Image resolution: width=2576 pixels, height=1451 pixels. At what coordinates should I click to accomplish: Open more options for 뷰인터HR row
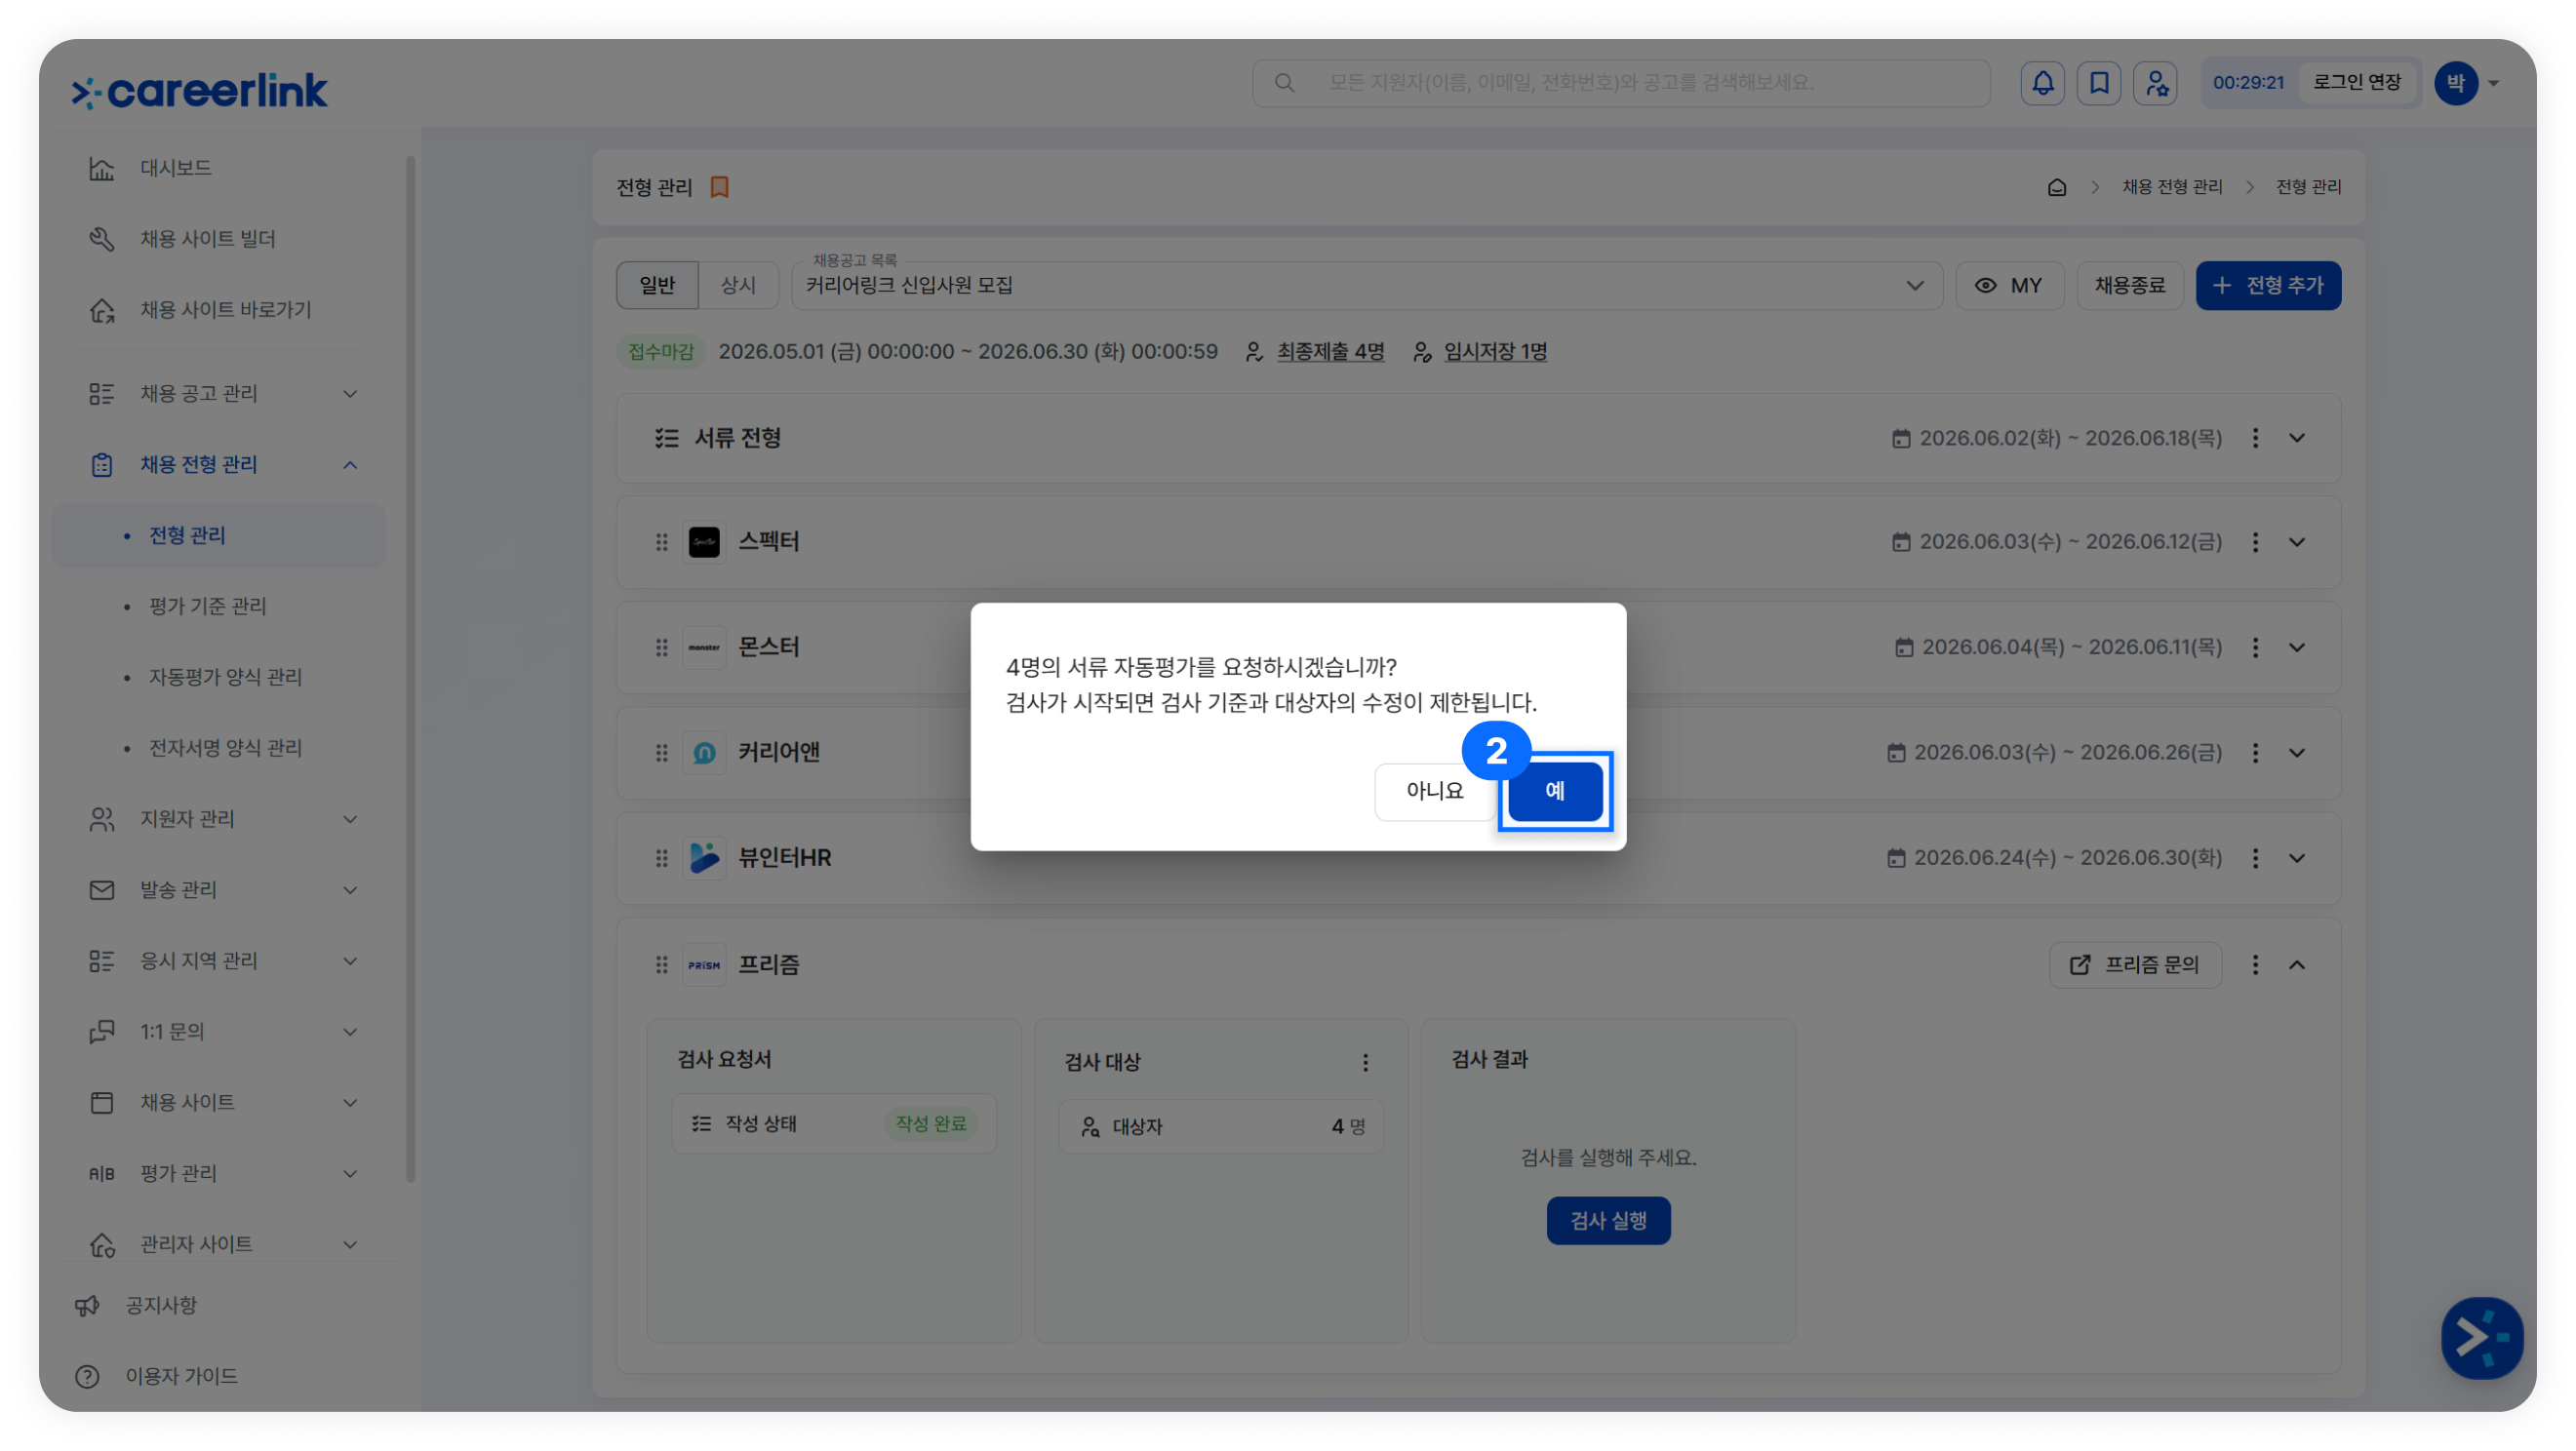click(2254, 858)
